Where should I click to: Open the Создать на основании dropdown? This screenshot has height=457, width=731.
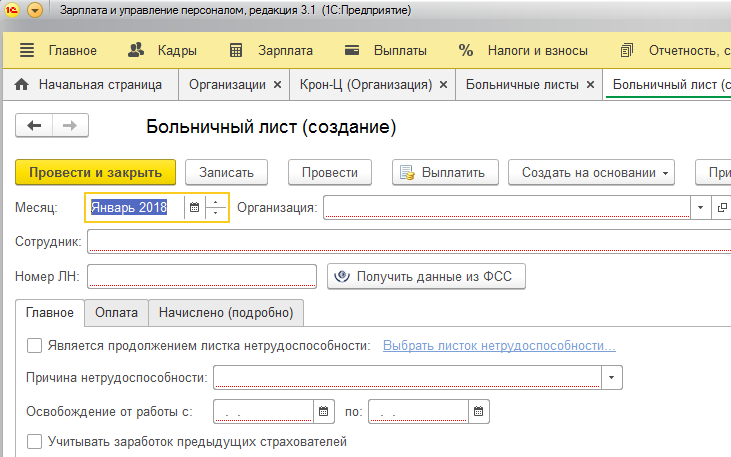pos(591,173)
